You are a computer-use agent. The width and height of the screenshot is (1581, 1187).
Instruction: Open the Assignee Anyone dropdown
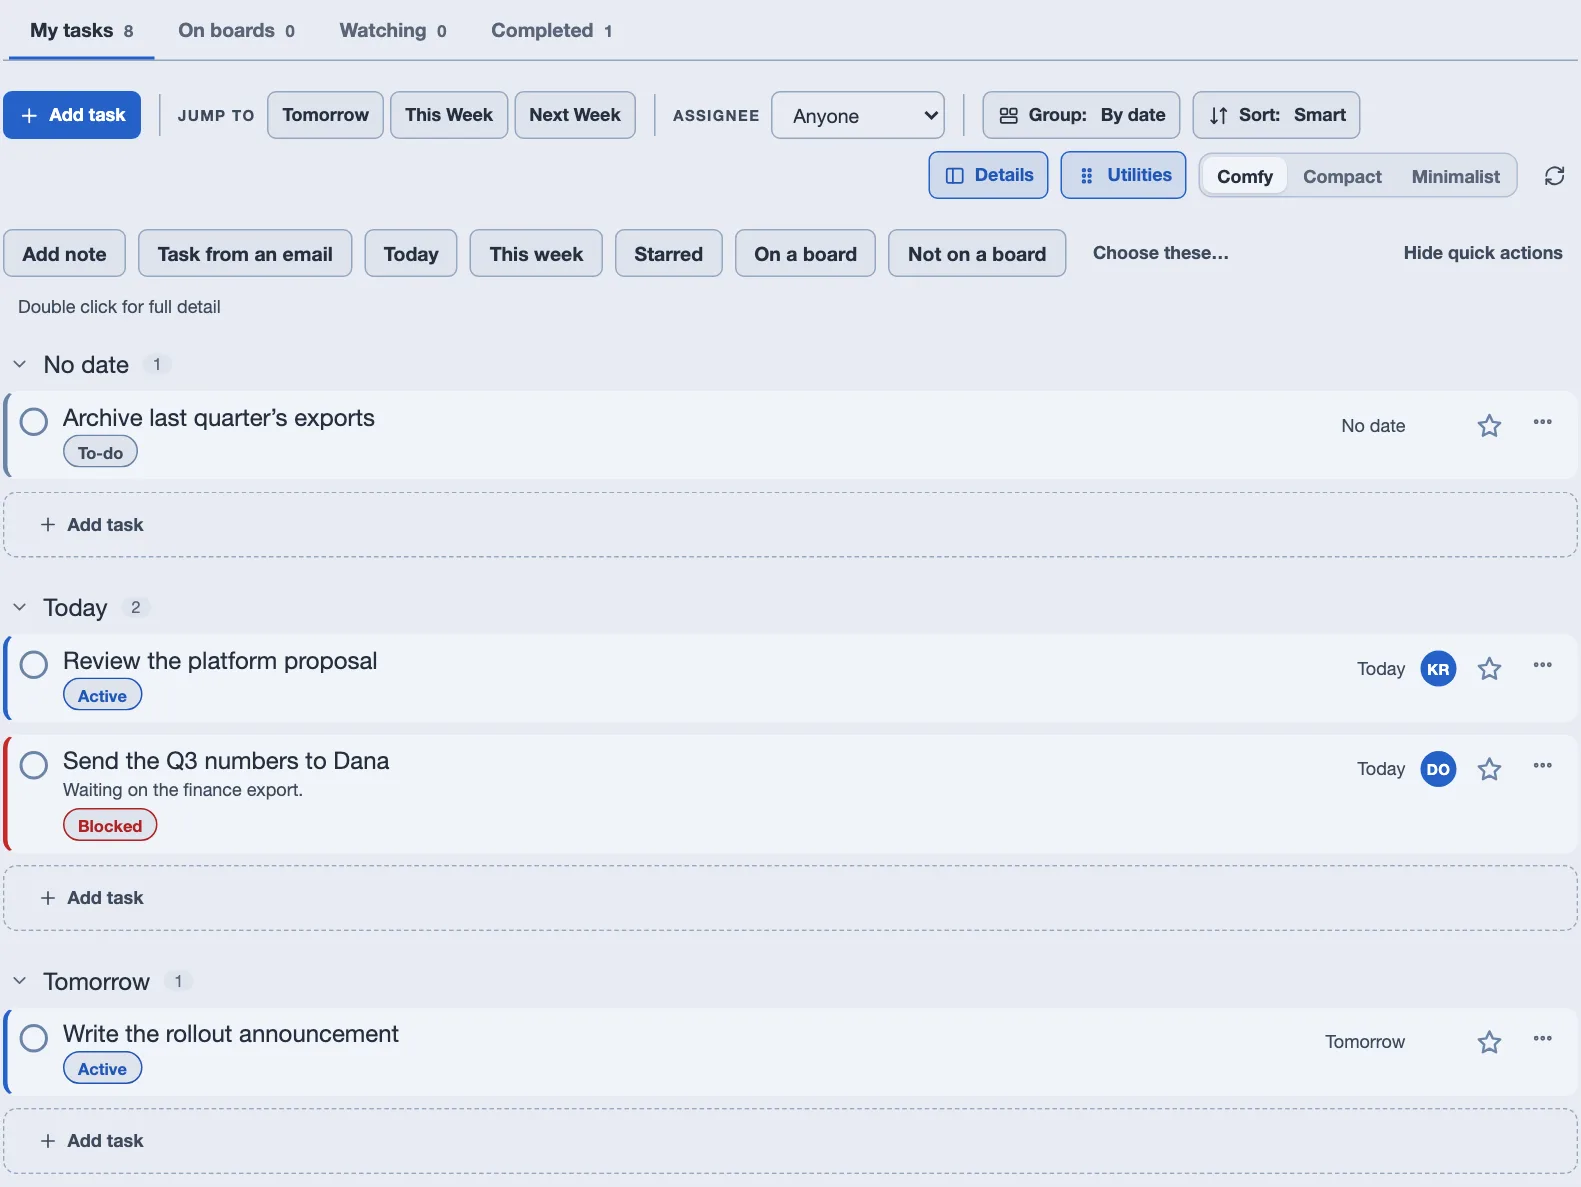click(x=858, y=115)
